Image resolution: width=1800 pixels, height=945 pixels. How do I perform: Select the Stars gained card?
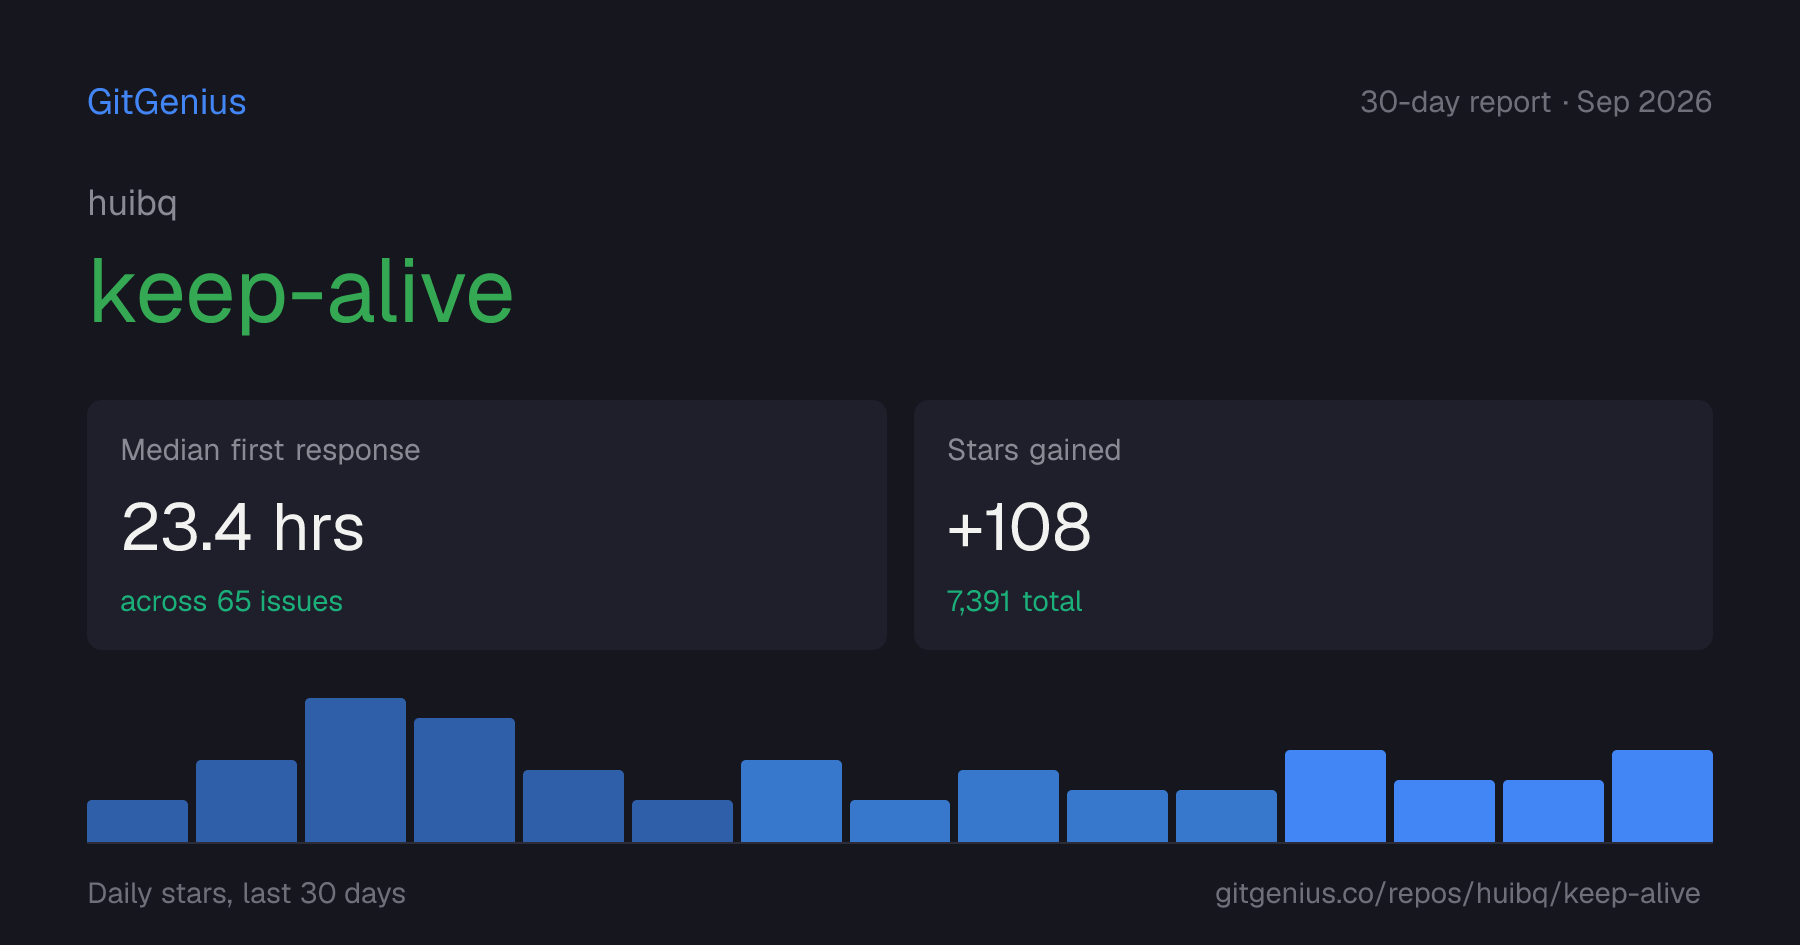point(1313,525)
